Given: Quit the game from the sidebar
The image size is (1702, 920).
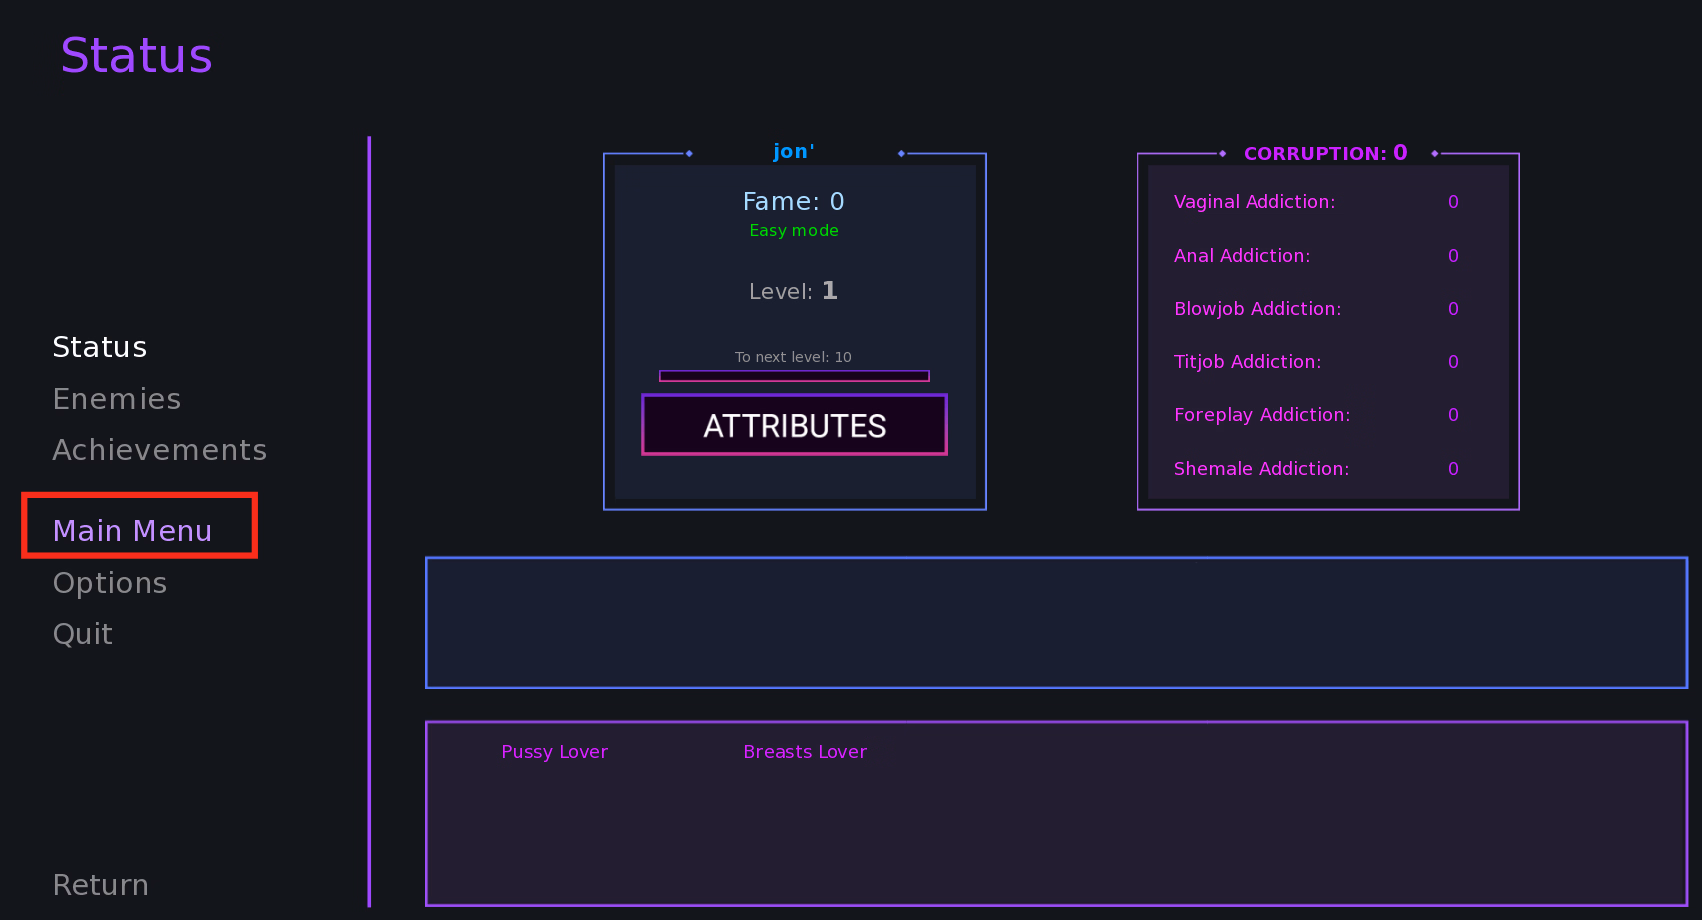Looking at the screenshot, I should click(83, 634).
